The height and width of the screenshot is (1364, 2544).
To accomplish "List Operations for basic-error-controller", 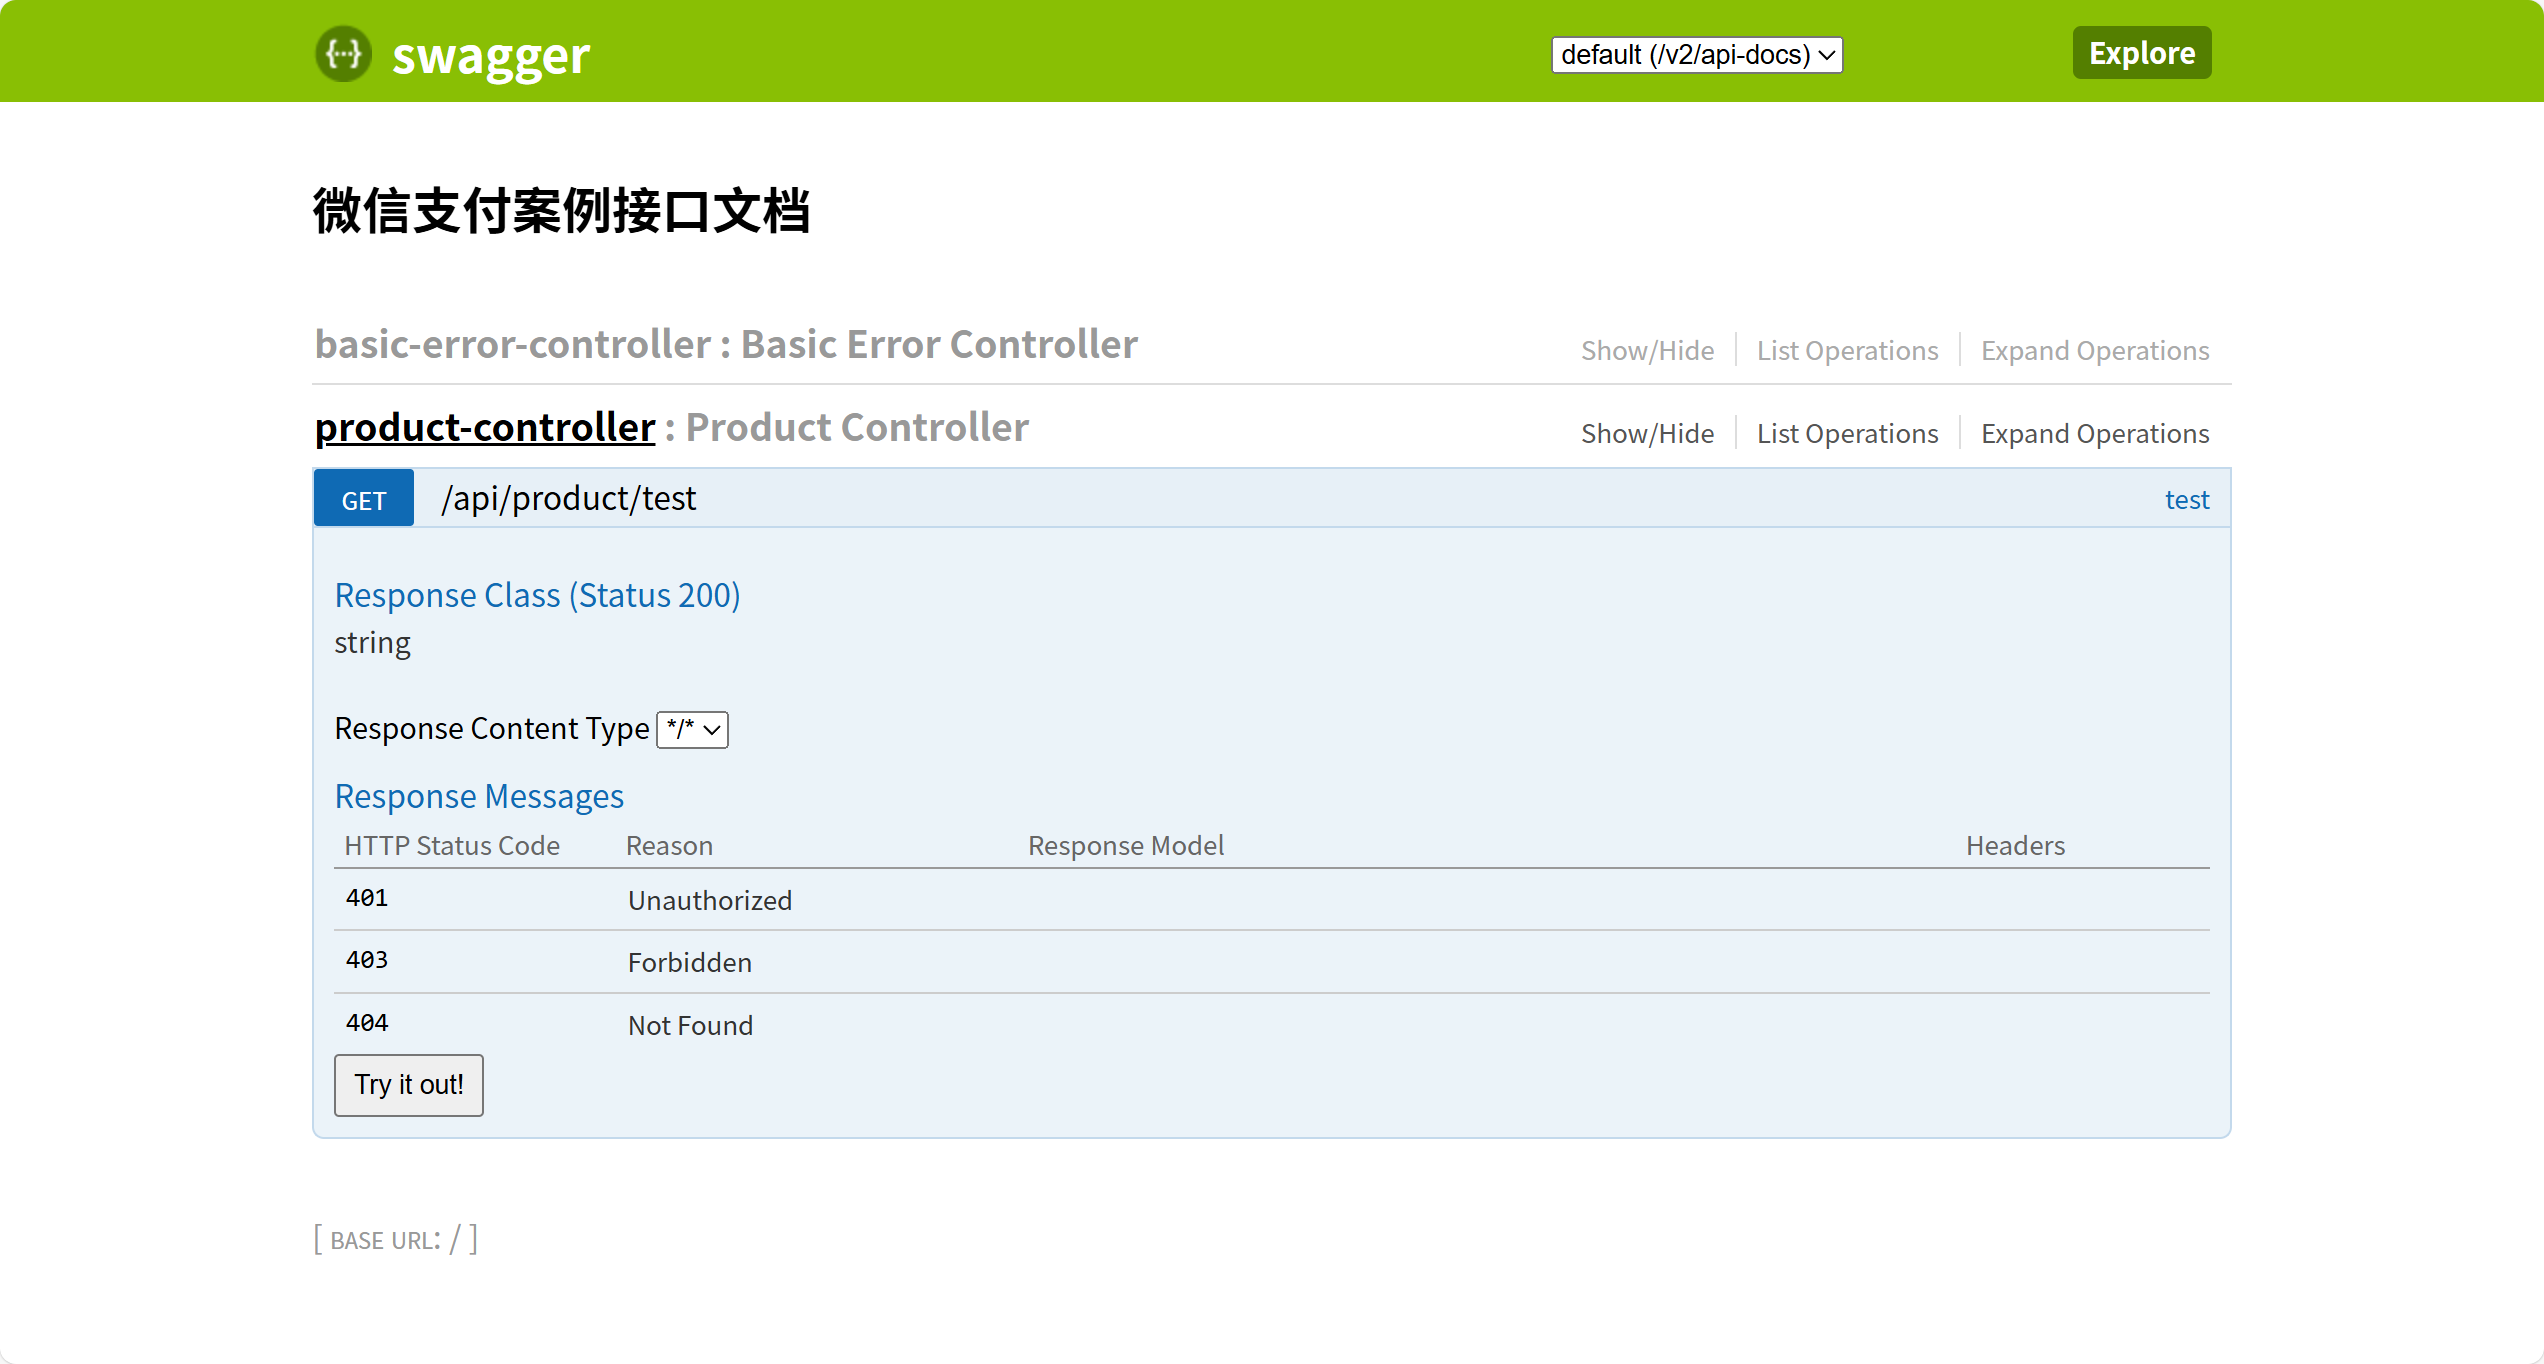I will 1847,351.
